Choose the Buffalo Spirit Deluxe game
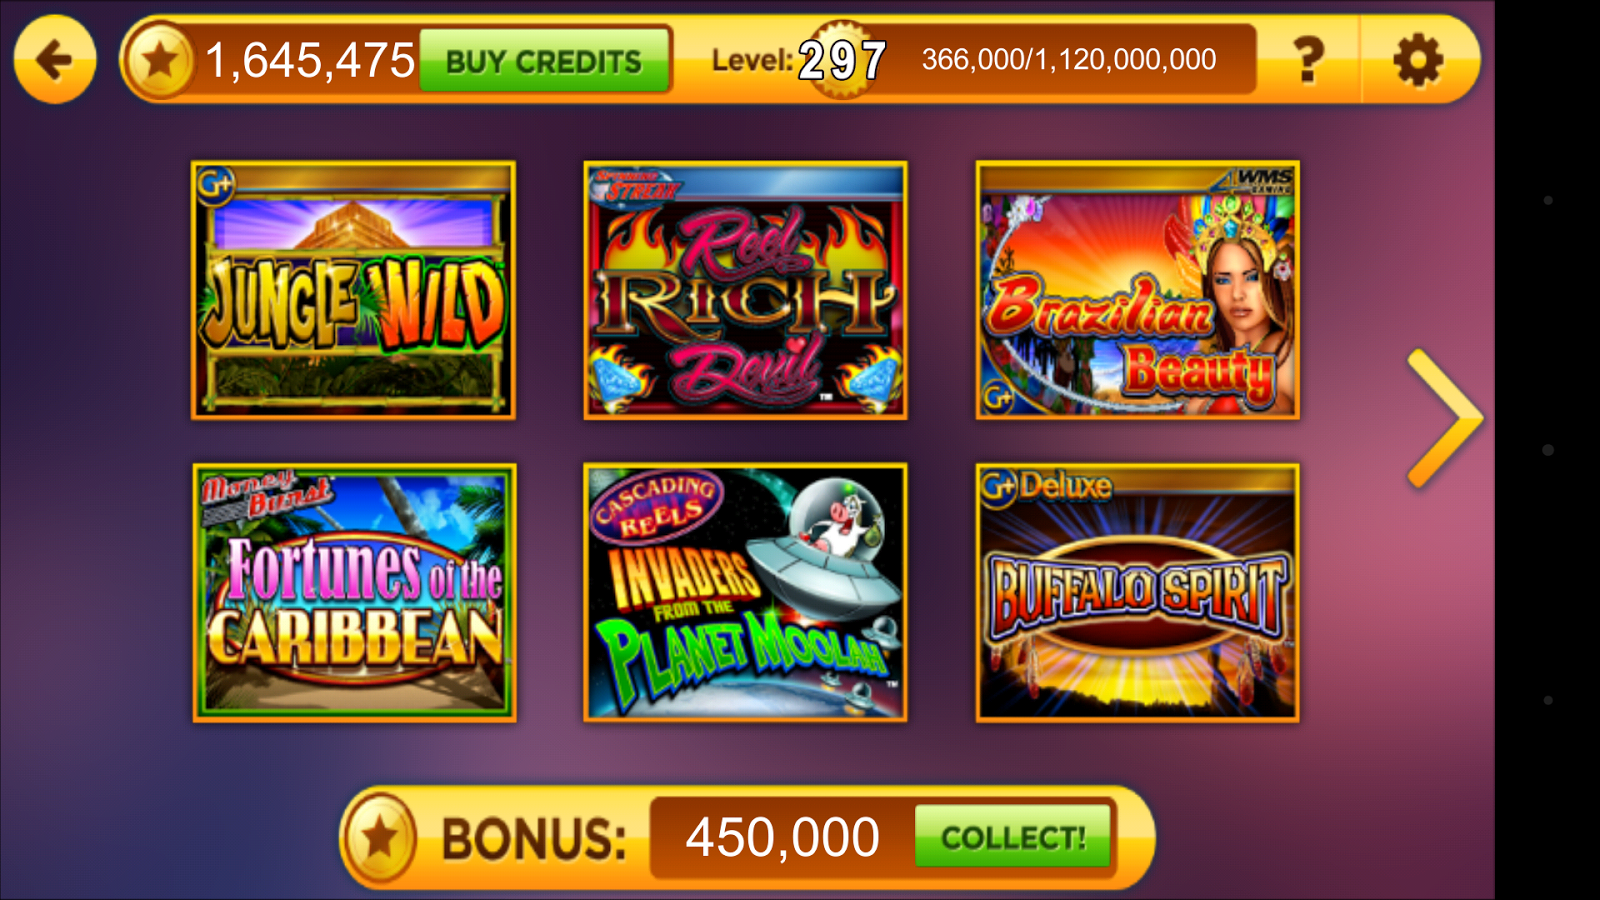This screenshot has height=900, width=1600. pyautogui.click(x=1137, y=592)
